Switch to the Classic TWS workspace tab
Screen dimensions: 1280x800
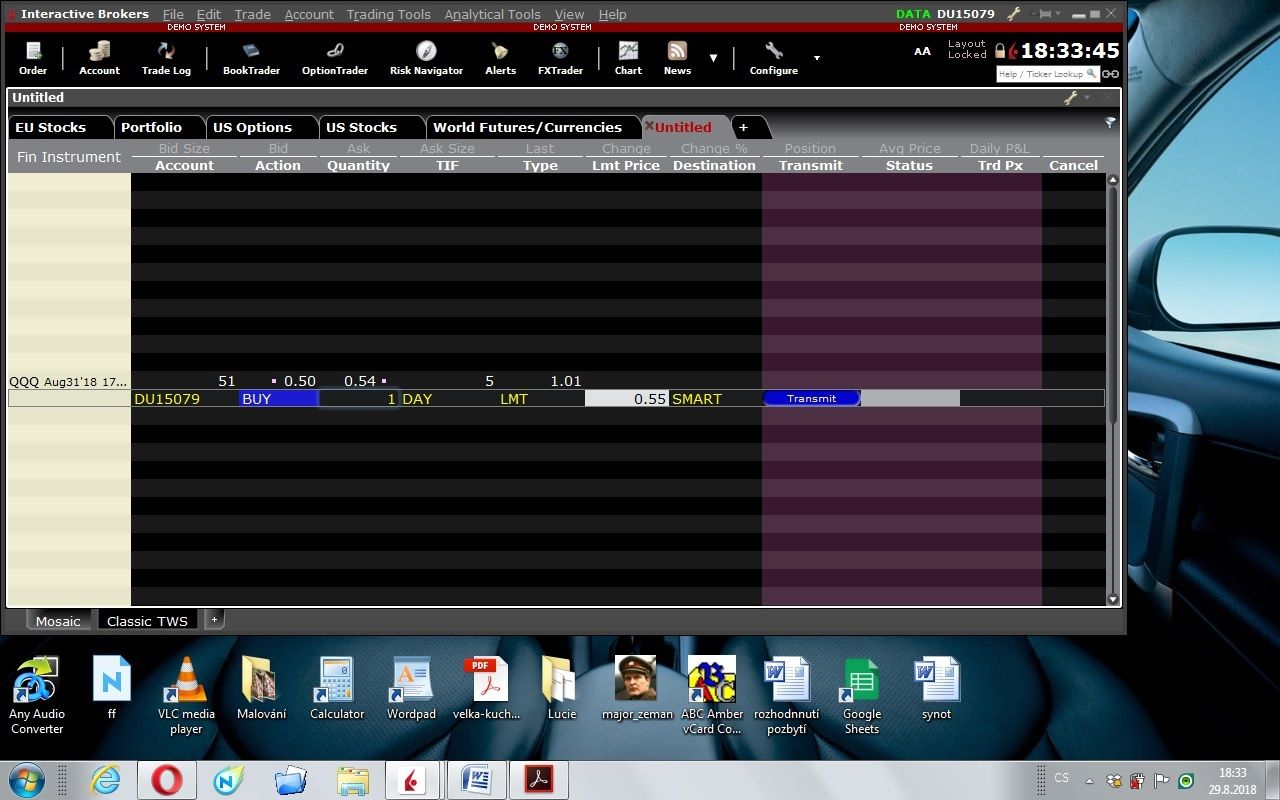[148, 621]
